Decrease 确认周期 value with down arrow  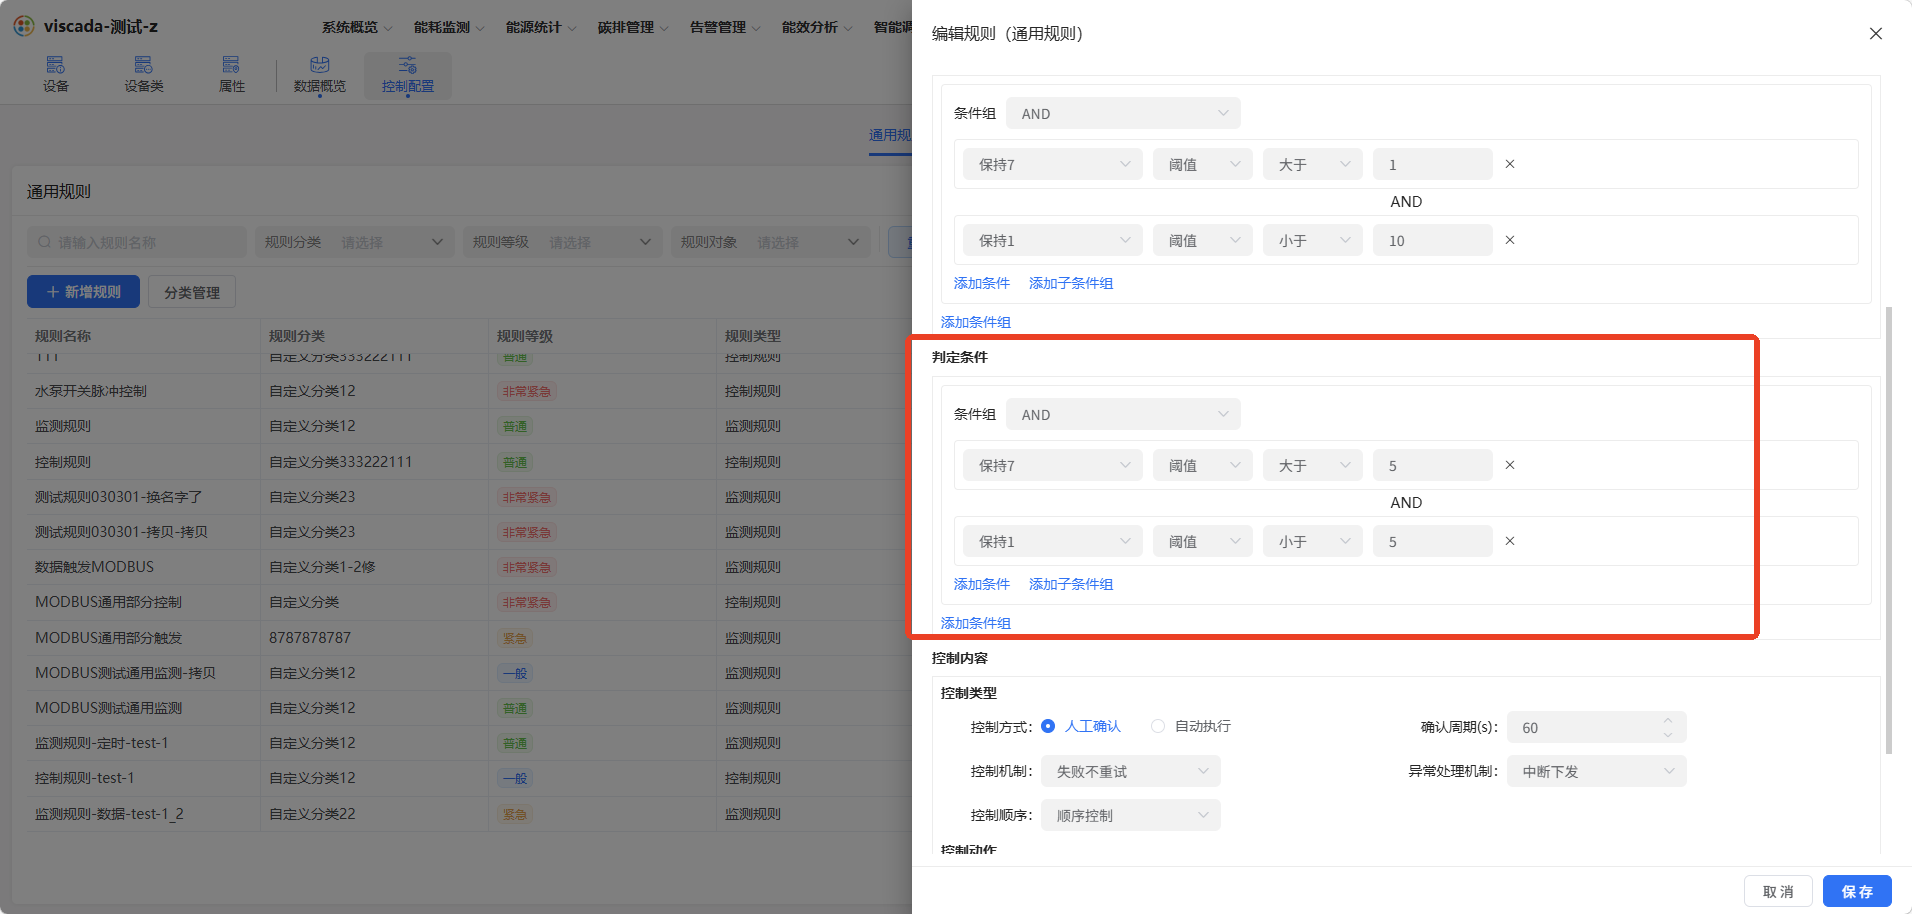click(1668, 735)
